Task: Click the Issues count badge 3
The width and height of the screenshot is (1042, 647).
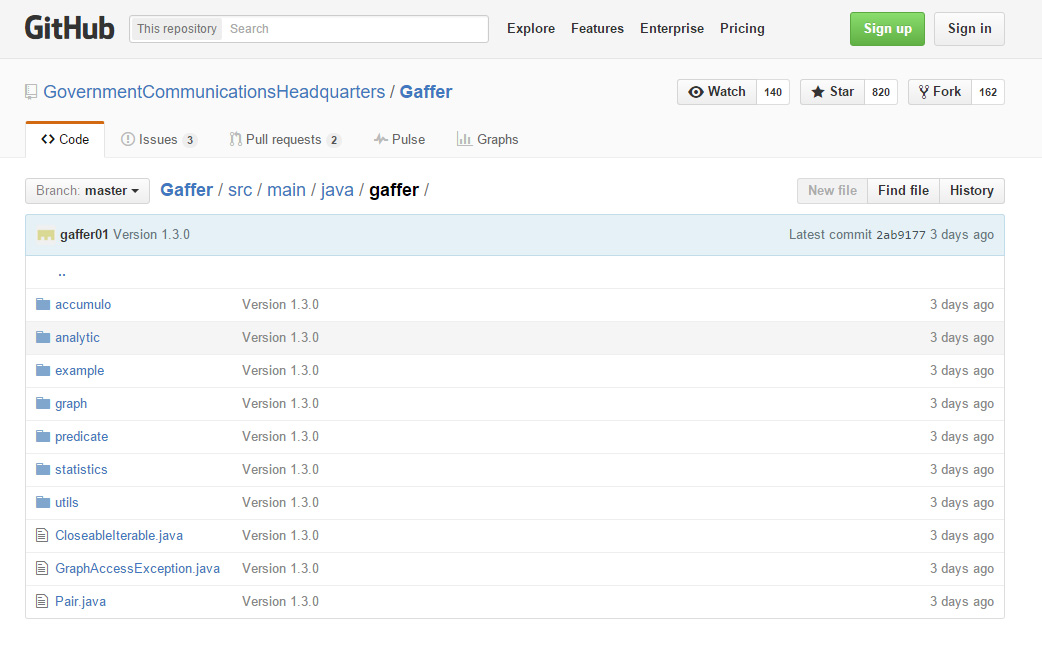Action: pos(190,140)
